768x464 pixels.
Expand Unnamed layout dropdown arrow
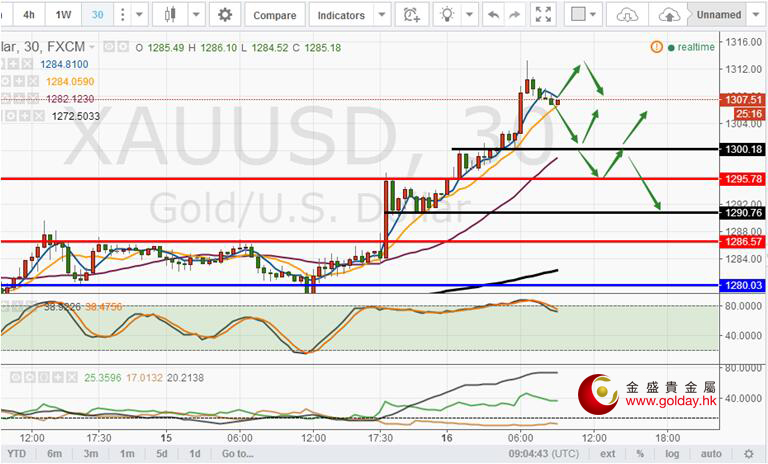tap(755, 15)
